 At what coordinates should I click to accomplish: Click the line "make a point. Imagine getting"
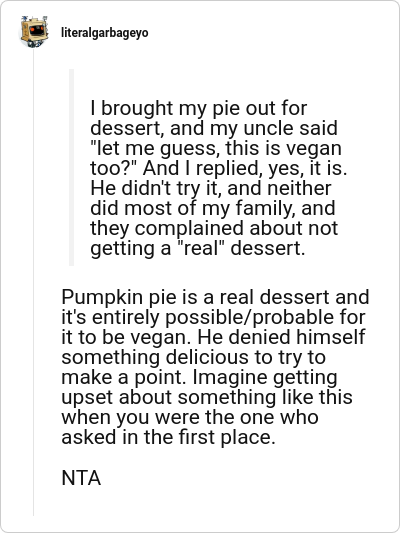199,377
